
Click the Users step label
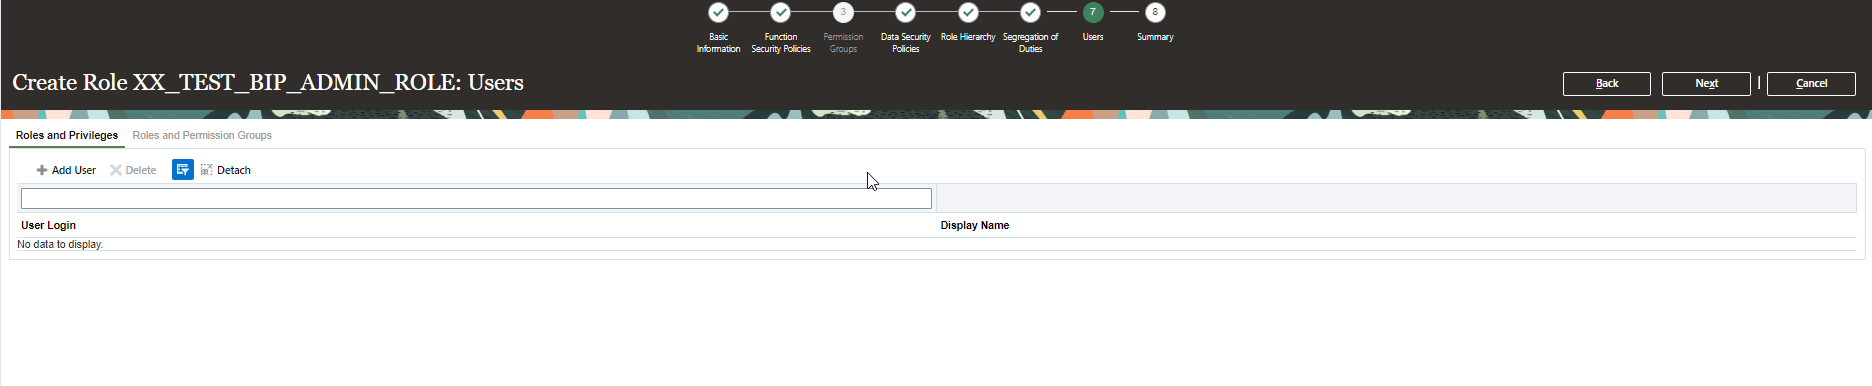(x=1093, y=37)
